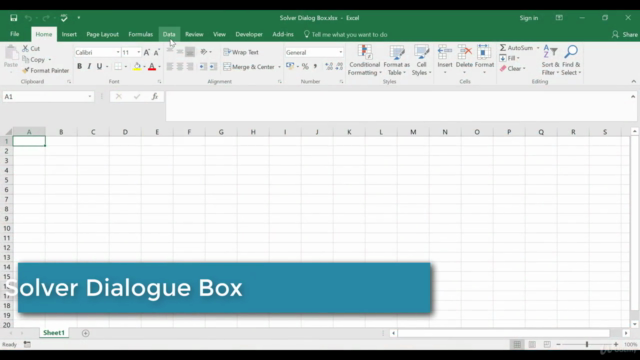Toggle Italic formatting
Screen dimensions: 640x360
coord(89,67)
